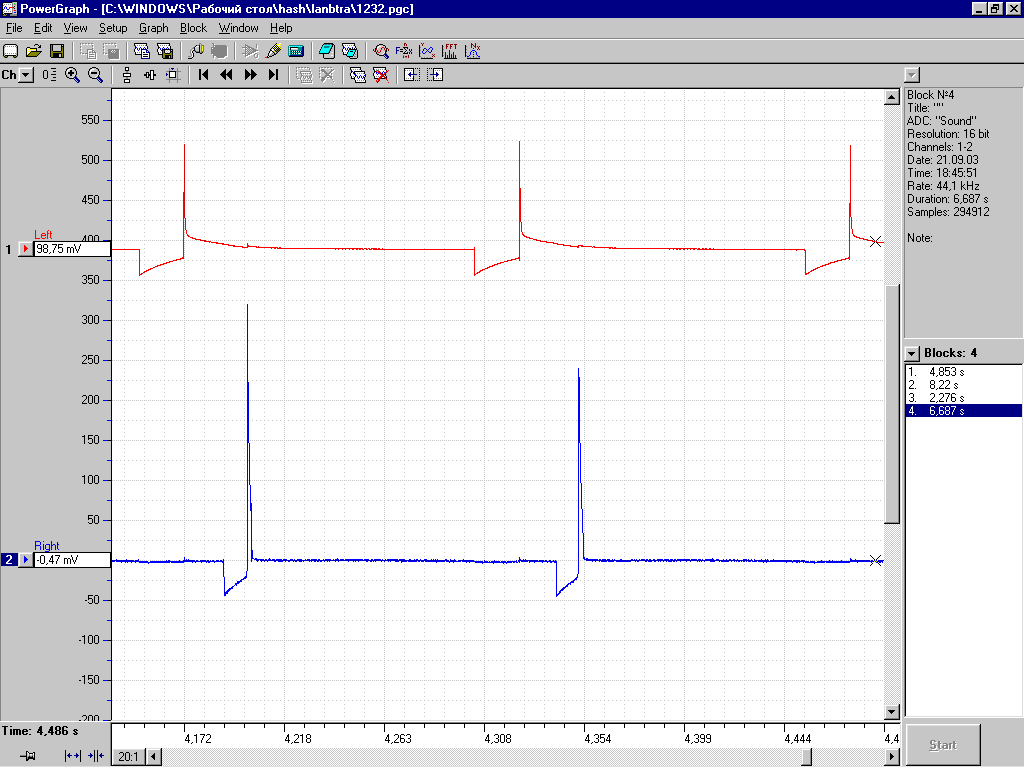Click the compress time scale arrows icon
The image size is (1024, 768).
click(x=96, y=756)
